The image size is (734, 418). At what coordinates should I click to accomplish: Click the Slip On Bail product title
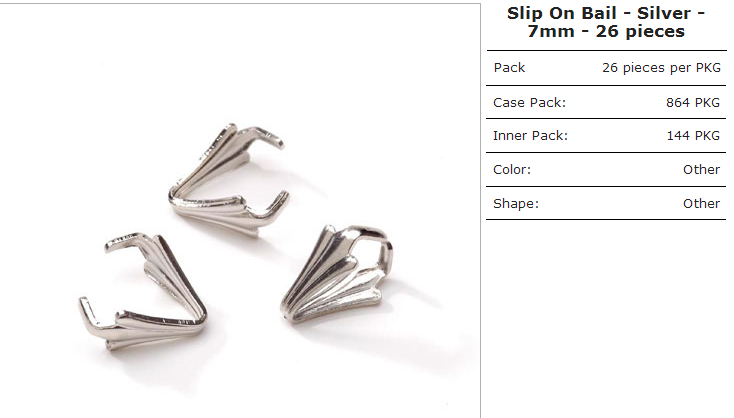pos(606,22)
